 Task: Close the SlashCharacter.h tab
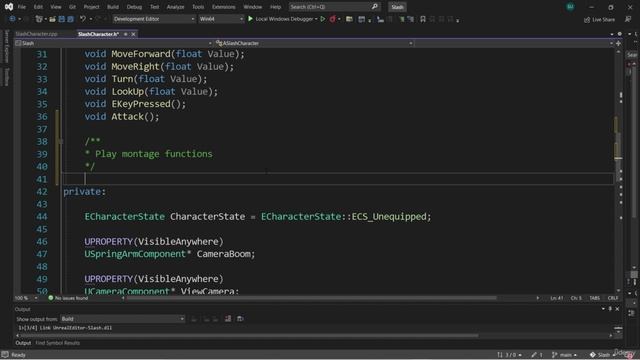(x=133, y=34)
